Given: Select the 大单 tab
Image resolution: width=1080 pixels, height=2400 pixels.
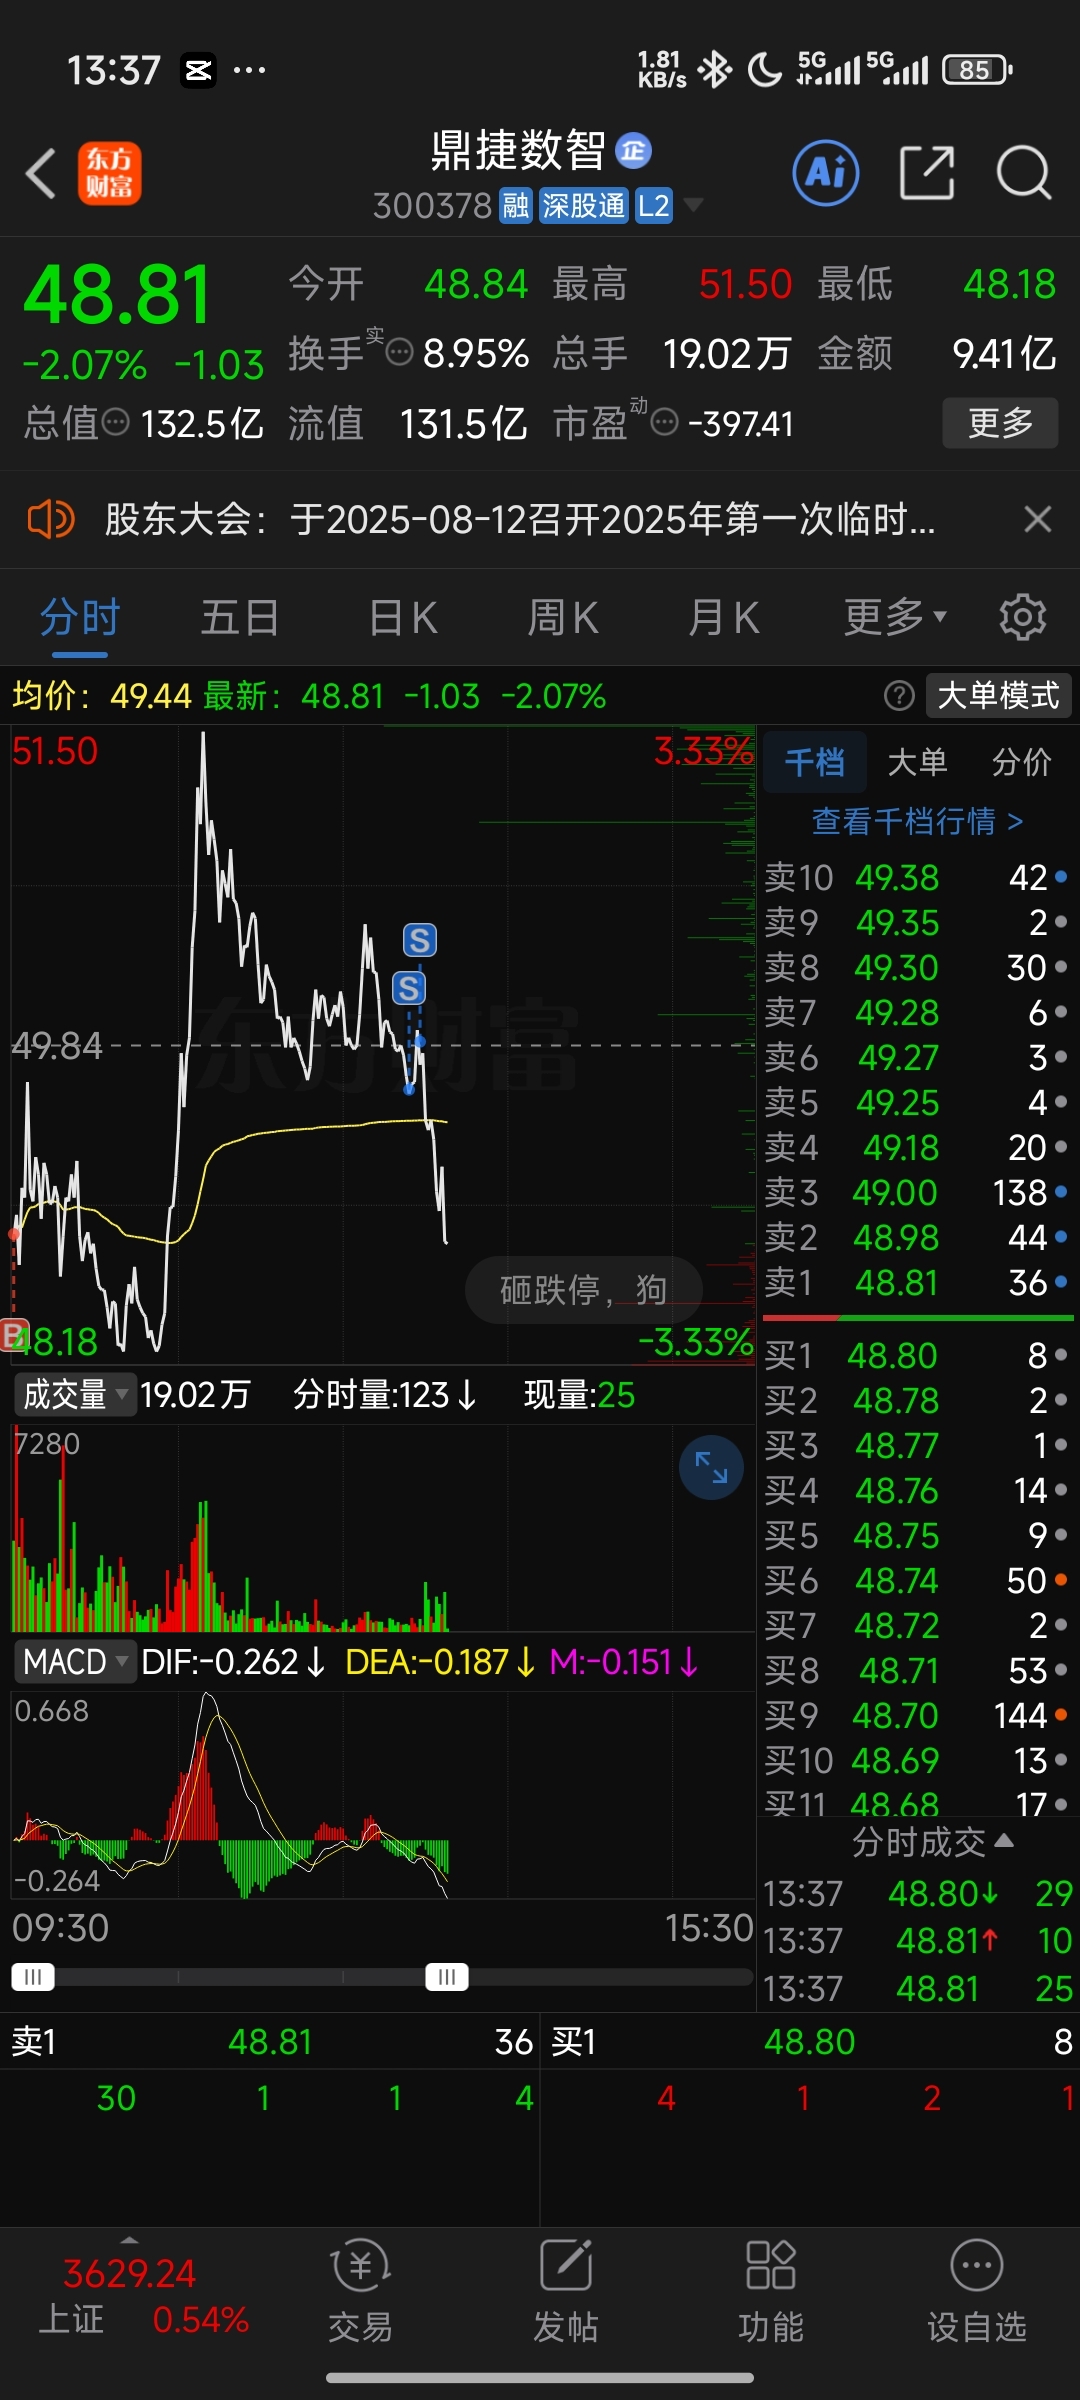Looking at the screenshot, I should (917, 762).
